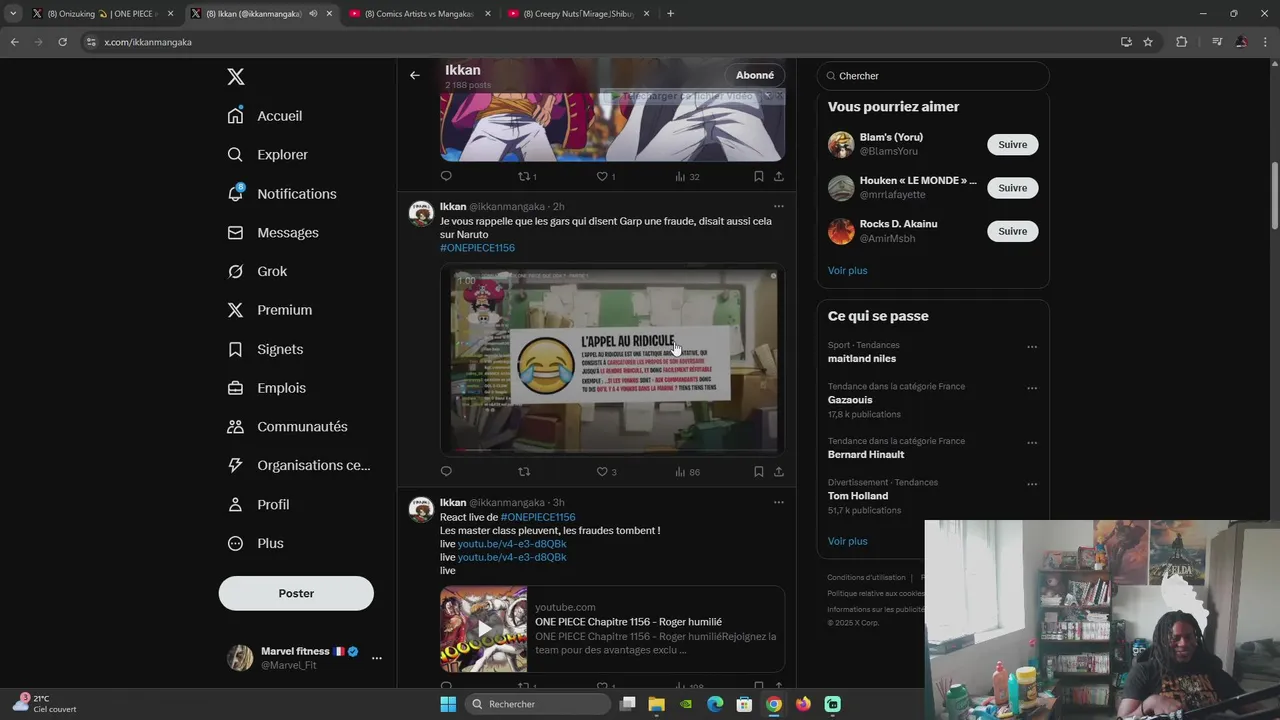Viewport: 1280px width, 720px height.
Task: Bookmark the Garp fraude post
Action: coord(759,472)
